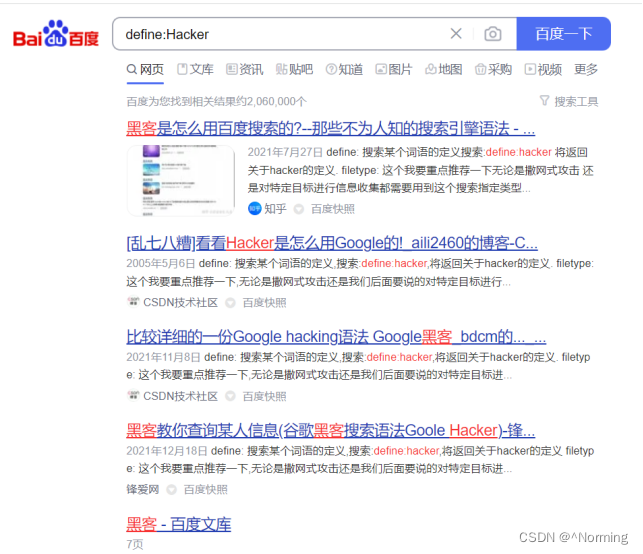Screen dimensions: 643x554
Task: Click the funnel icon beside 搜索工具
Action: 544,100
